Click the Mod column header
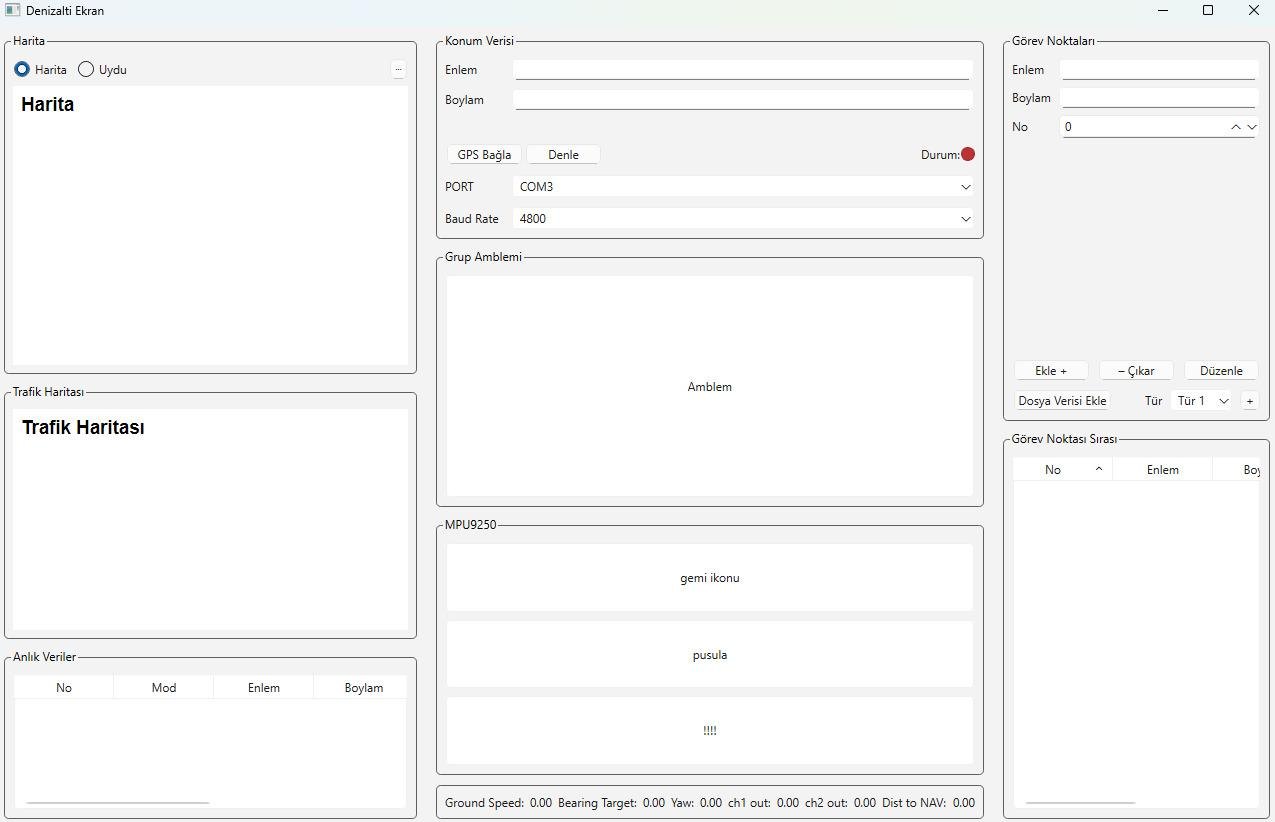This screenshot has width=1275, height=822. point(164,688)
